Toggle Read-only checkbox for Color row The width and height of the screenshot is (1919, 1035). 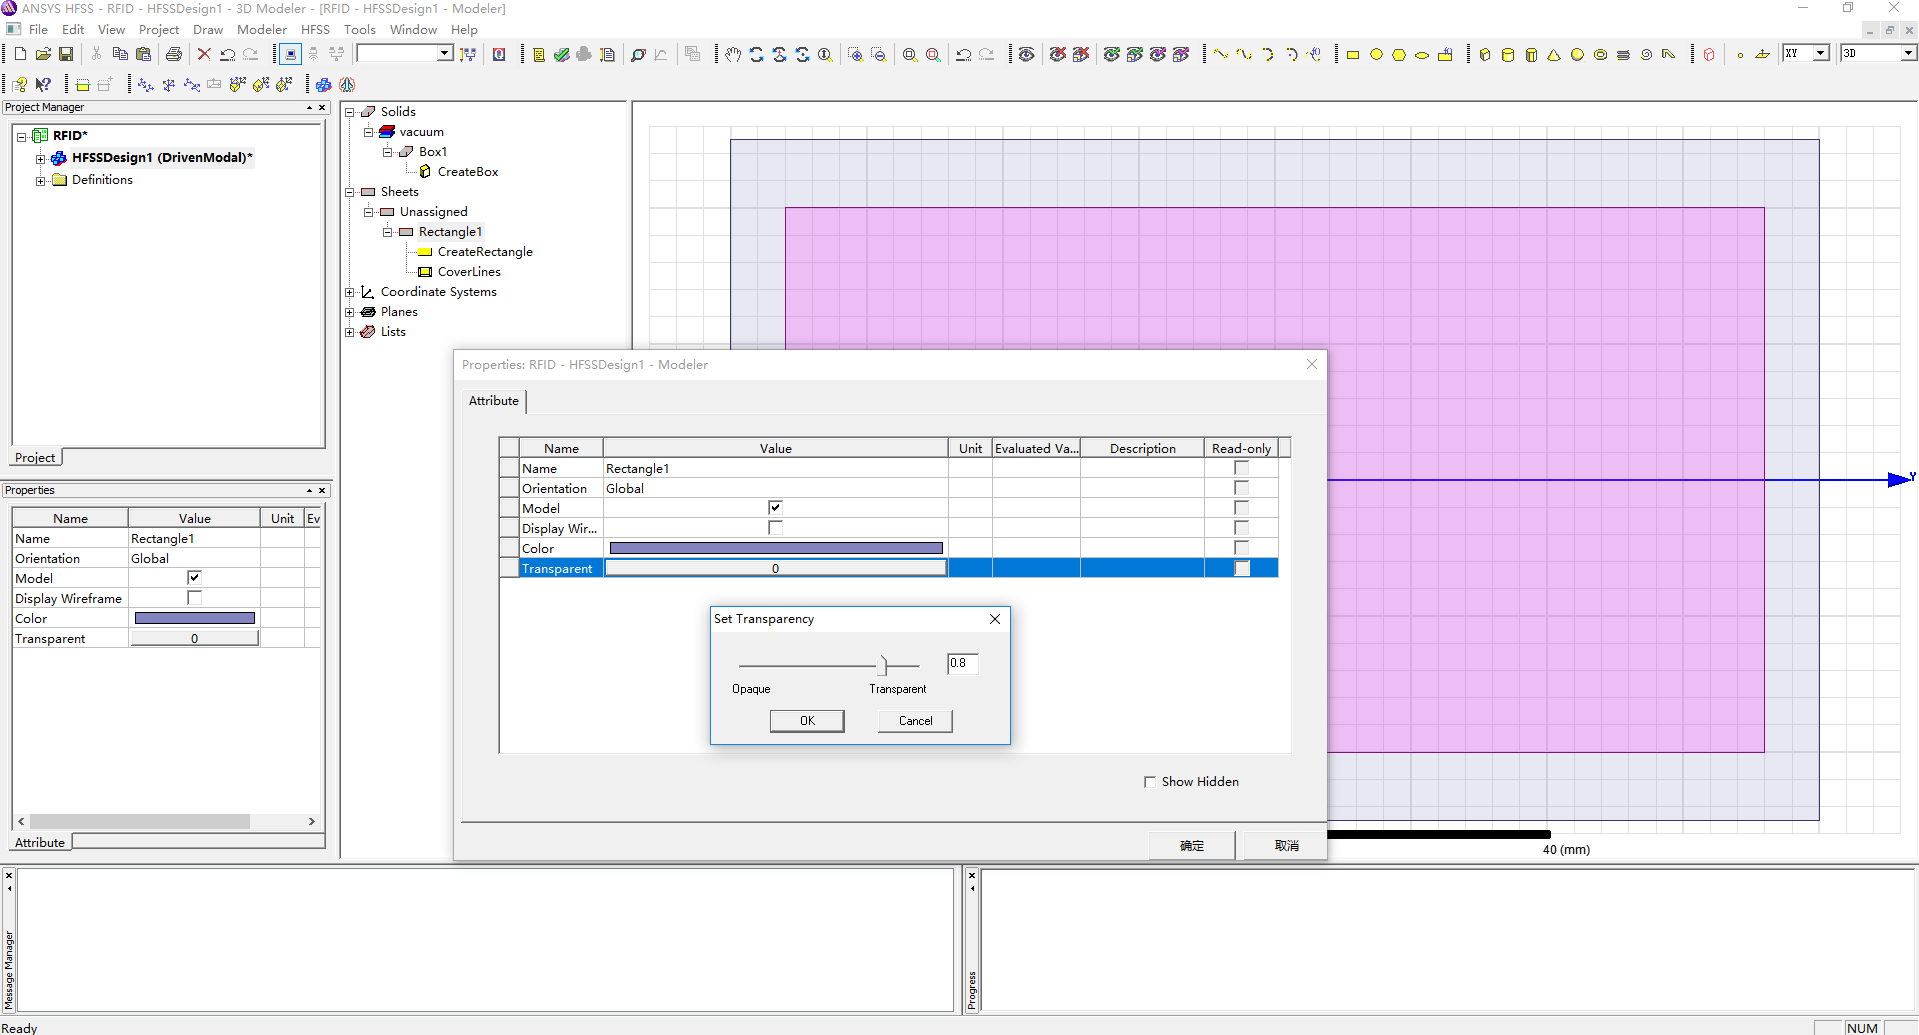coord(1241,548)
